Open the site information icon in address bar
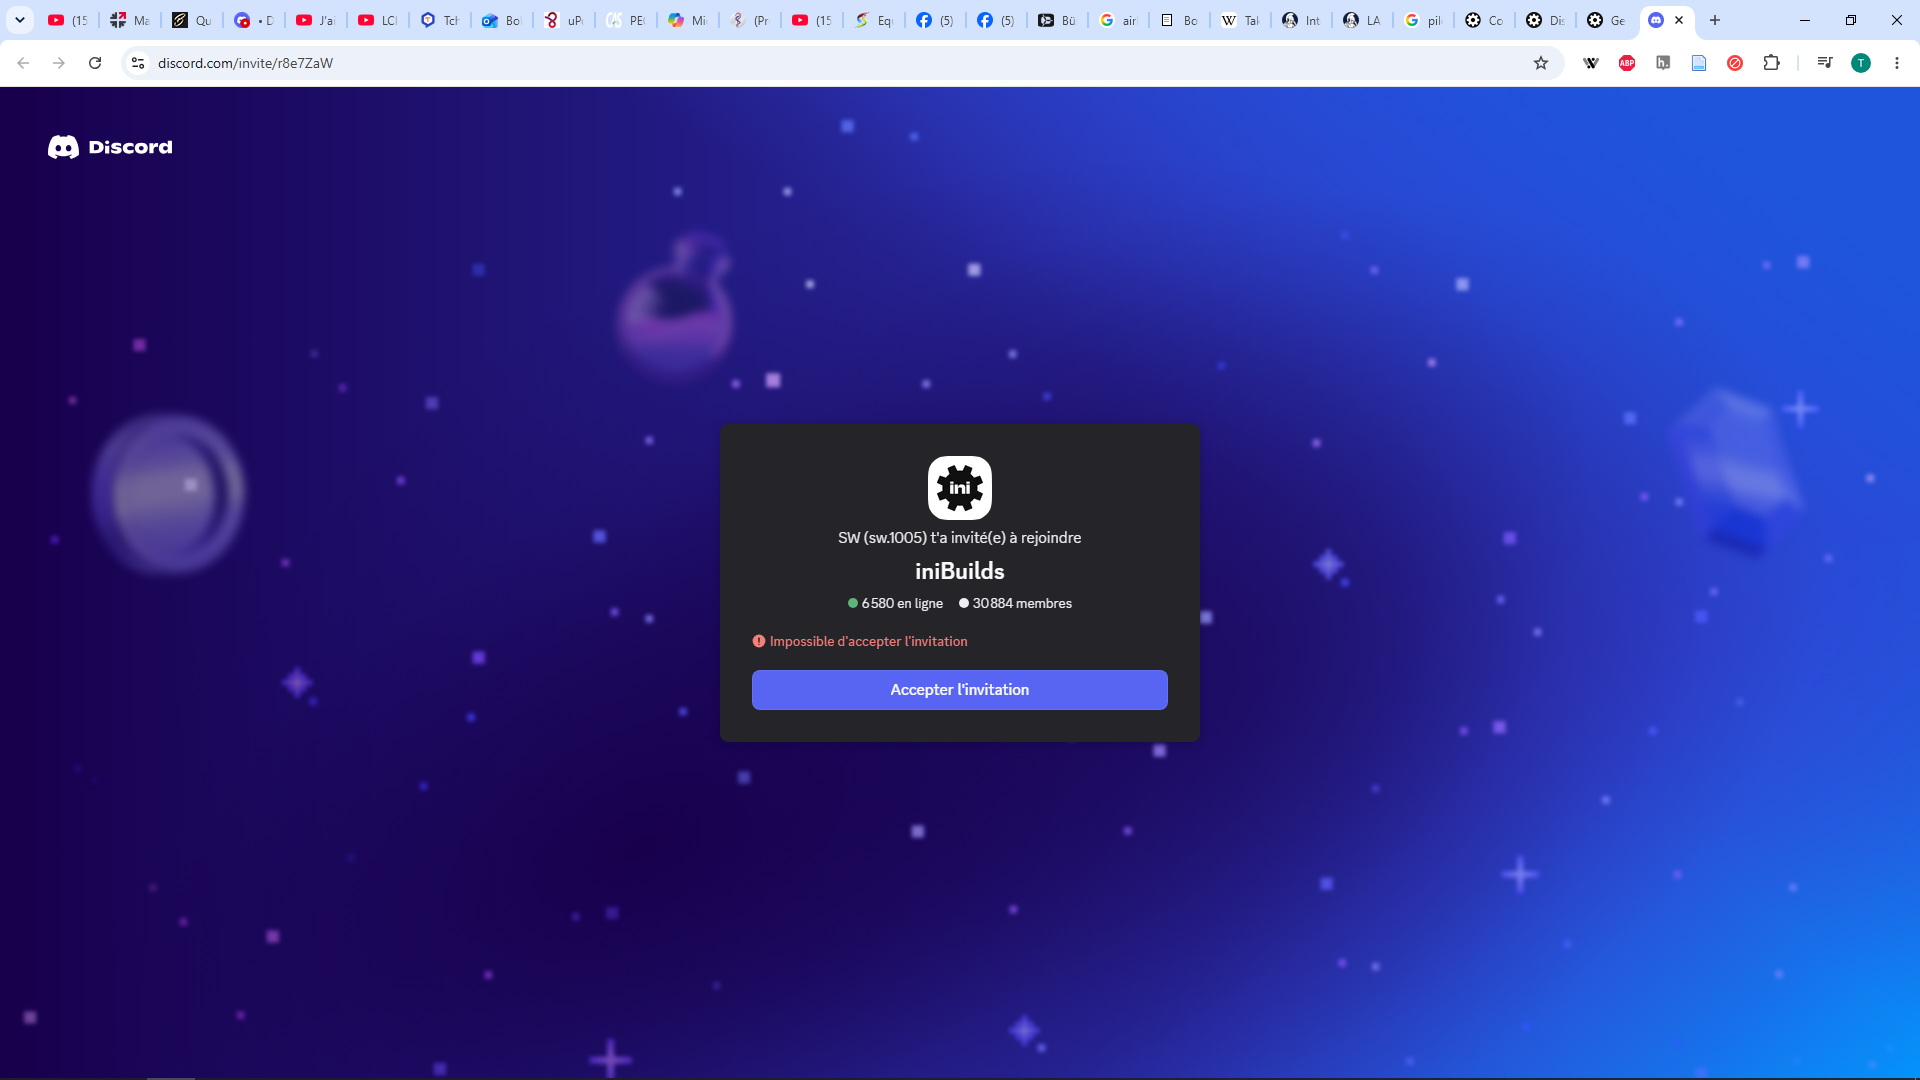Screen dimensions: 1920x1080 [138, 63]
